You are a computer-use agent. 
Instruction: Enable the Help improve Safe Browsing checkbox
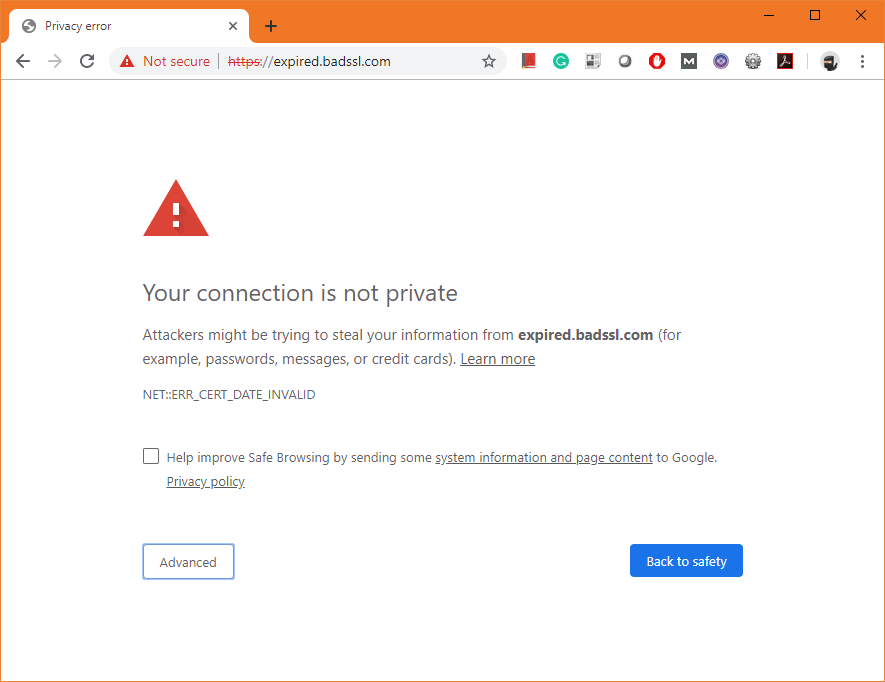151,457
